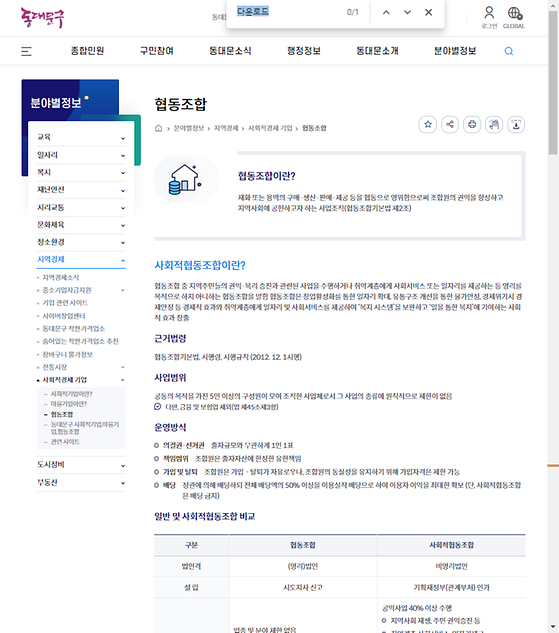Open 동대문구 착한가격업소 sidebar link
Screen dimensions: 559x633
tap(73, 329)
